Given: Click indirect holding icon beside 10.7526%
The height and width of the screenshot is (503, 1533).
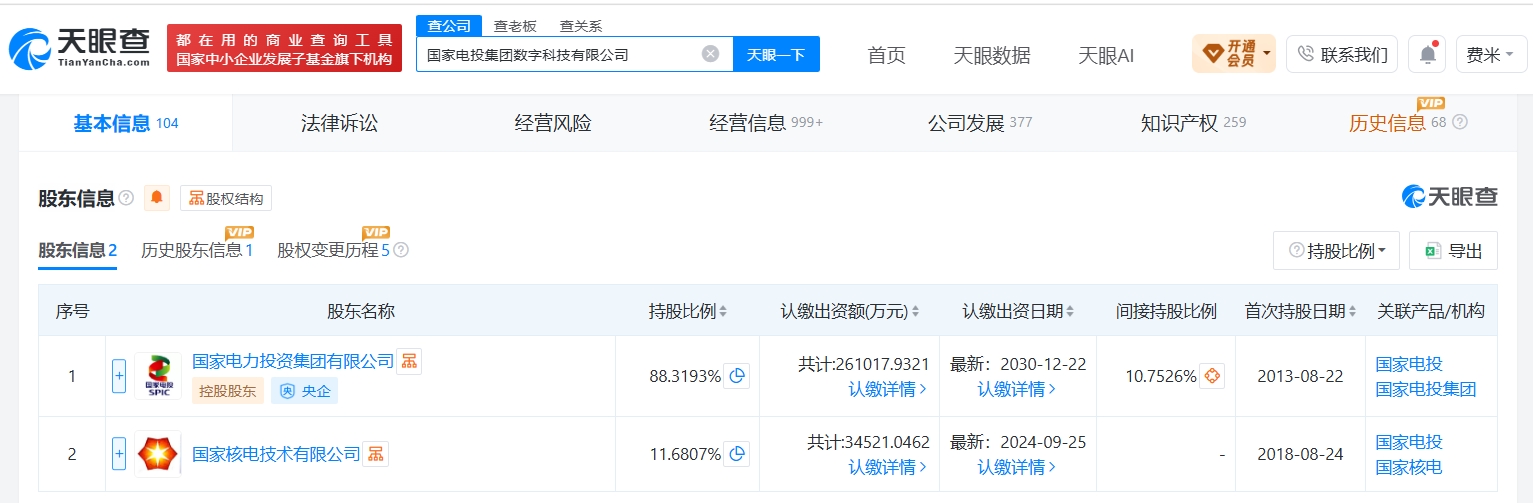Looking at the screenshot, I should pos(1212,376).
